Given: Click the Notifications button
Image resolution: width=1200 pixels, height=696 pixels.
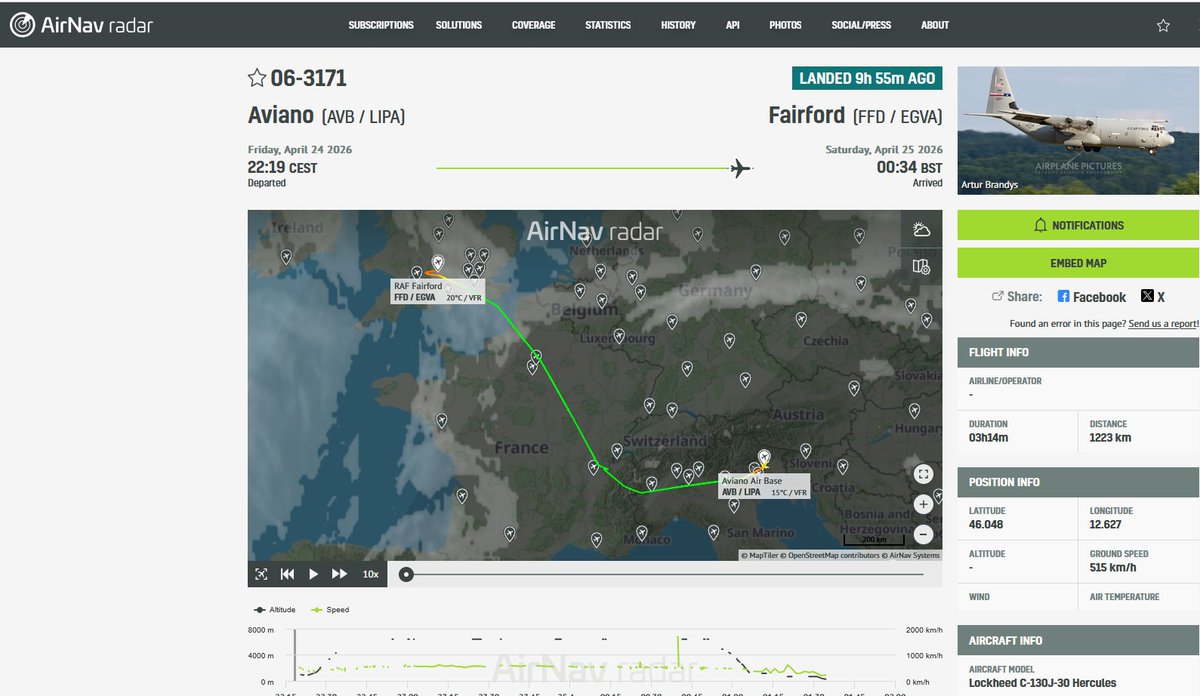Looking at the screenshot, I should [1078, 225].
